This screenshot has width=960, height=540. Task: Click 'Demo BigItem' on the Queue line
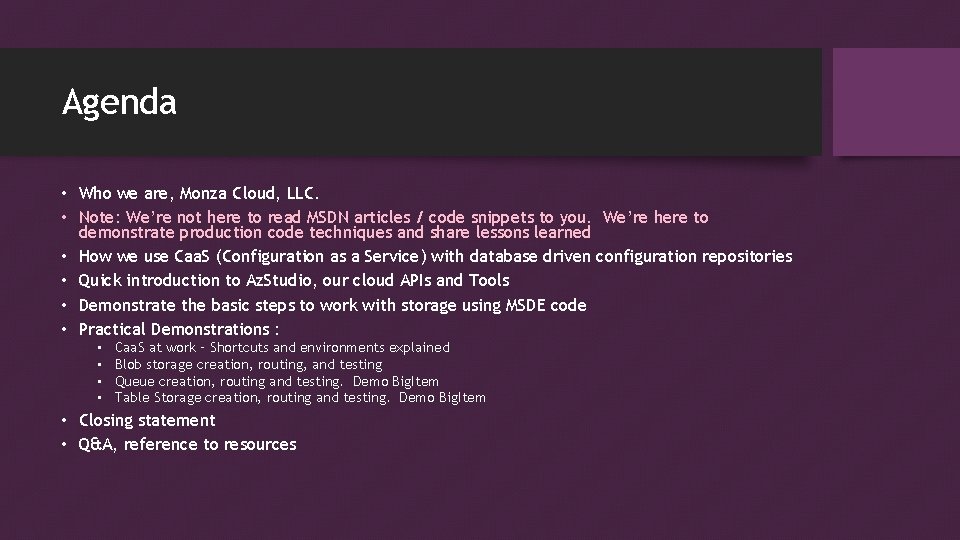click(396, 381)
